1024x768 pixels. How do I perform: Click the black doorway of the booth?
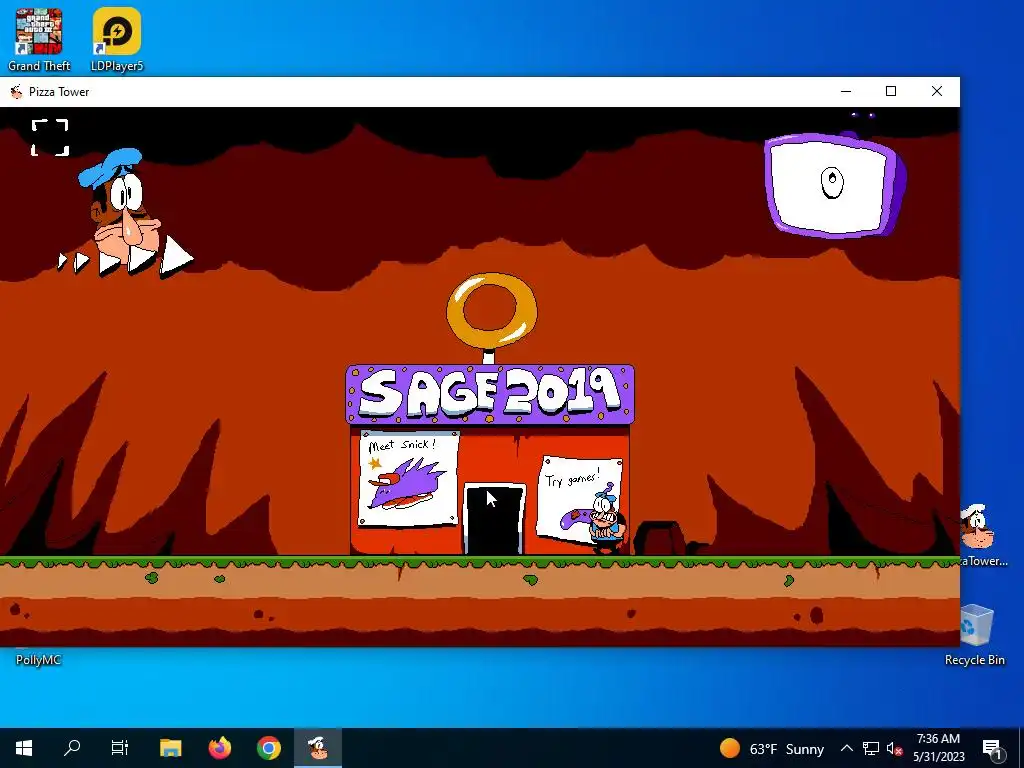point(494,519)
